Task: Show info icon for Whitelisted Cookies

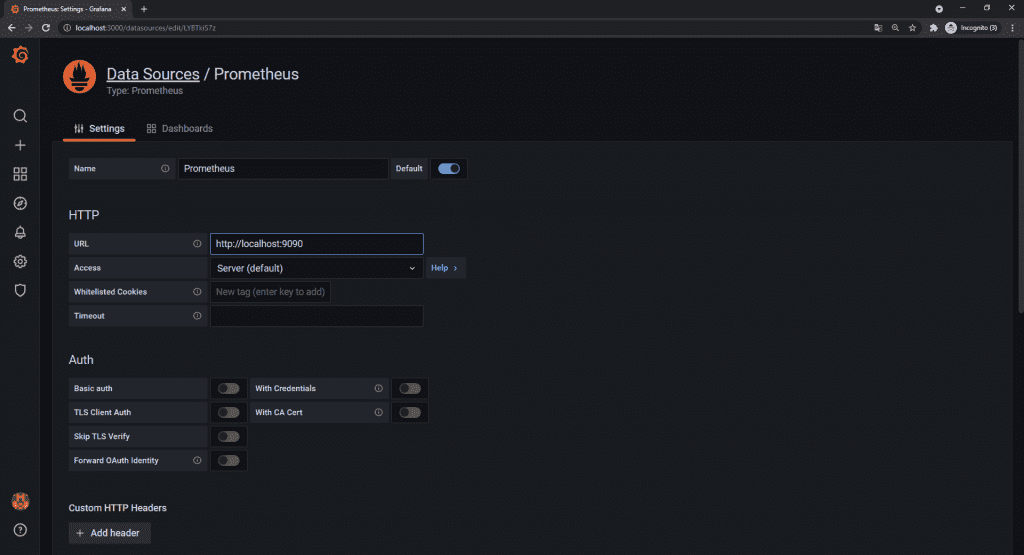Action: pyautogui.click(x=197, y=292)
